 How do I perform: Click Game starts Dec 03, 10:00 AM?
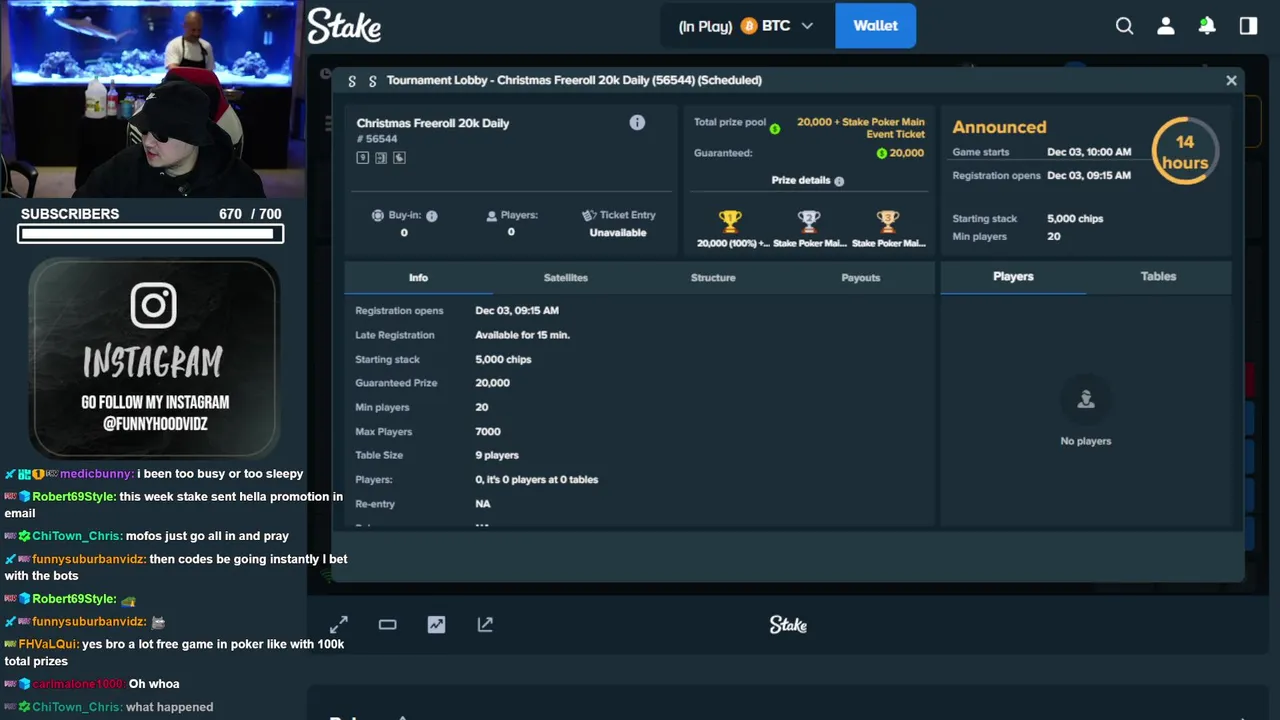coord(1041,152)
